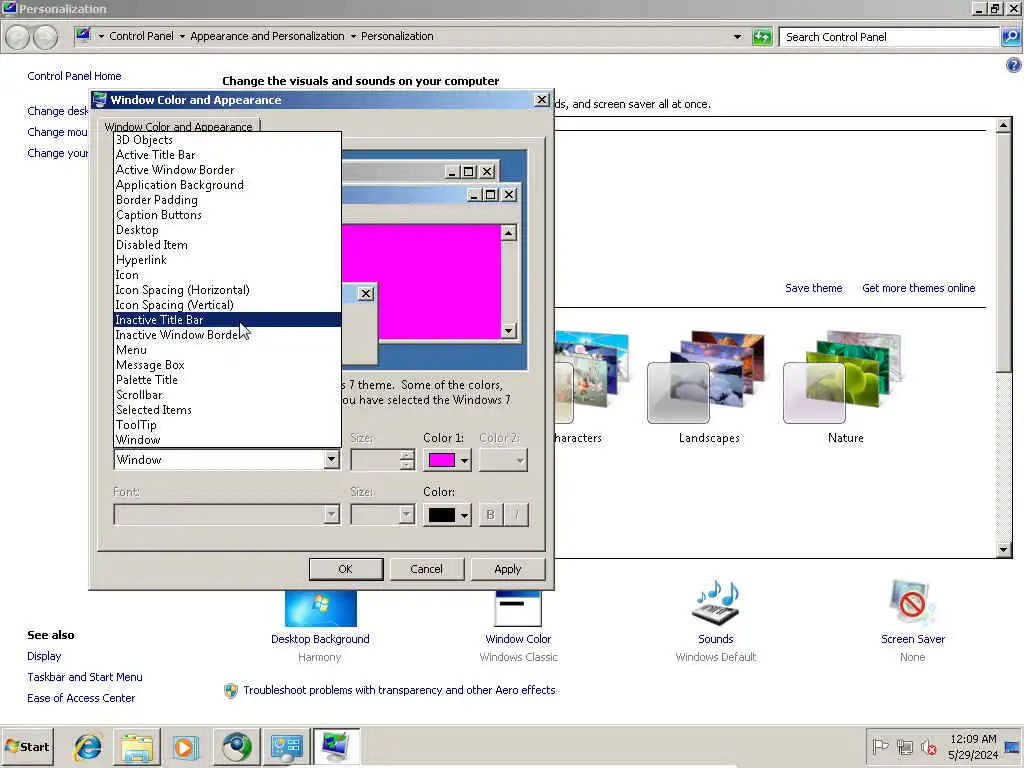Viewport: 1024px width, 768px height.
Task: Choose ToolTip from the item list
Action: (x=227, y=425)
